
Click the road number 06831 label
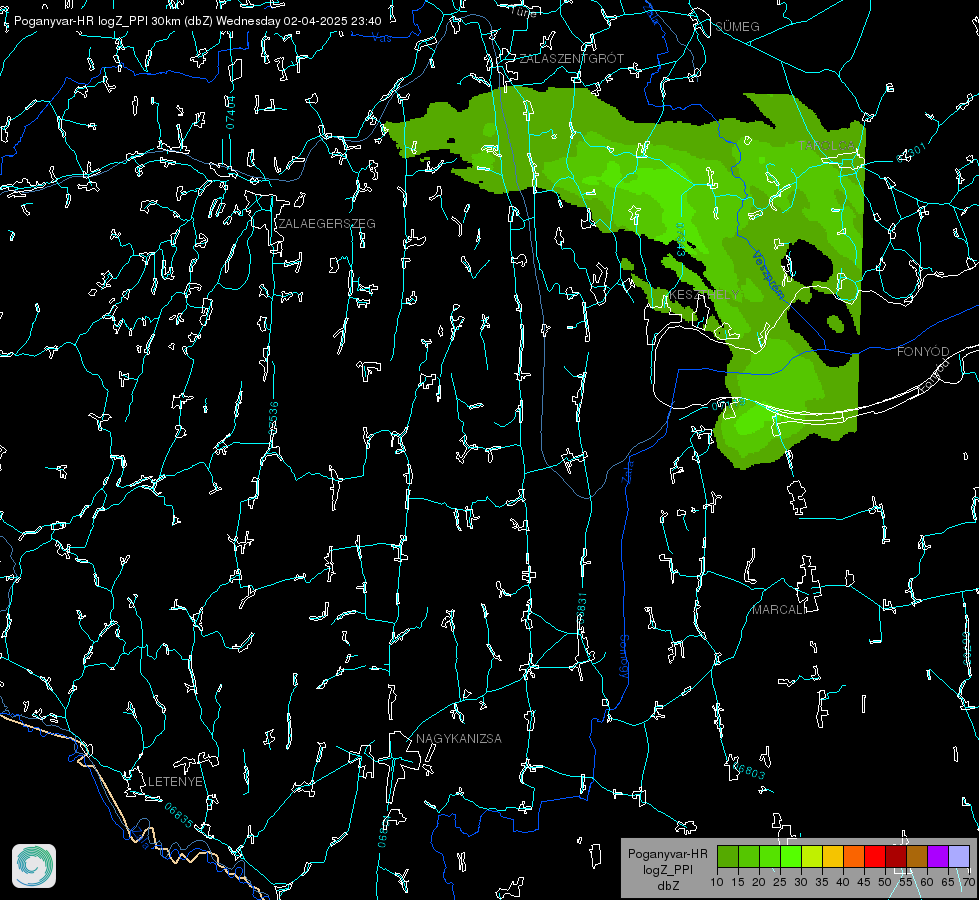[582, 609]
